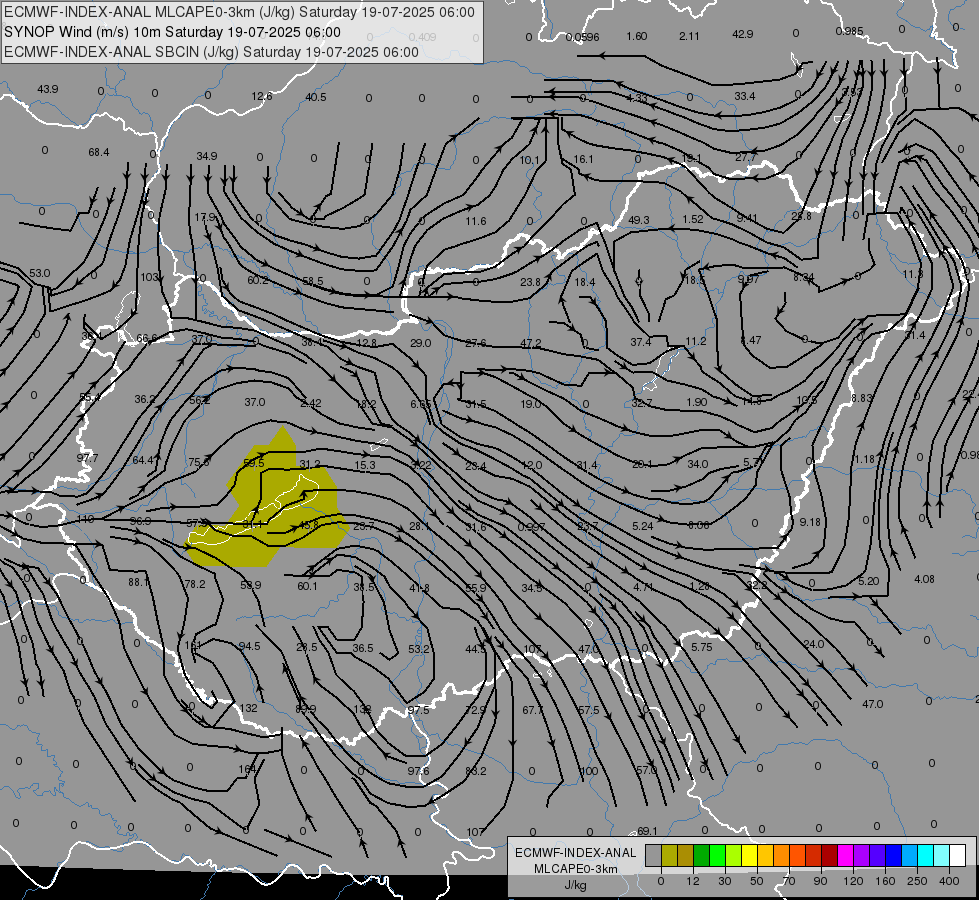Screen dimensions: 979x900
Task: Click the grid value '94.5'
Action: tap(250, 646)
